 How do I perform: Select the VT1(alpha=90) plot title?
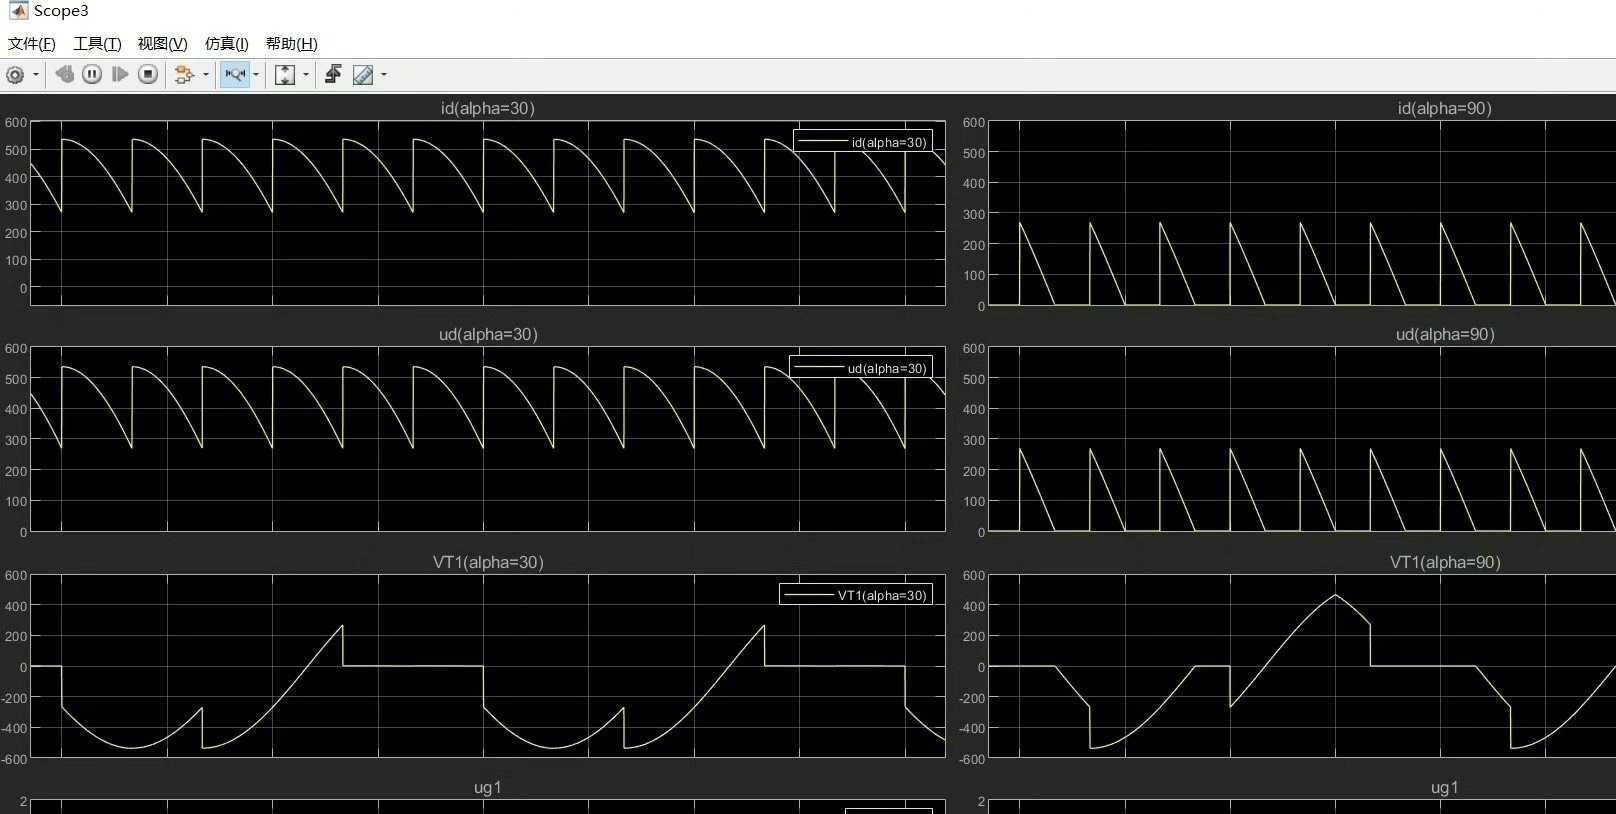click(1445, 562)
